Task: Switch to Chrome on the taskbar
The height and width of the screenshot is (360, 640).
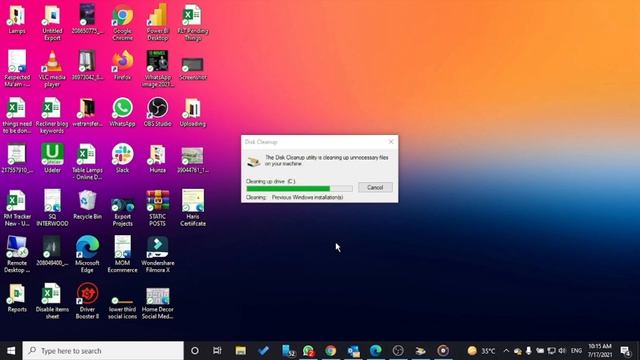Action: pyautogui.click(x=331, y=351)
